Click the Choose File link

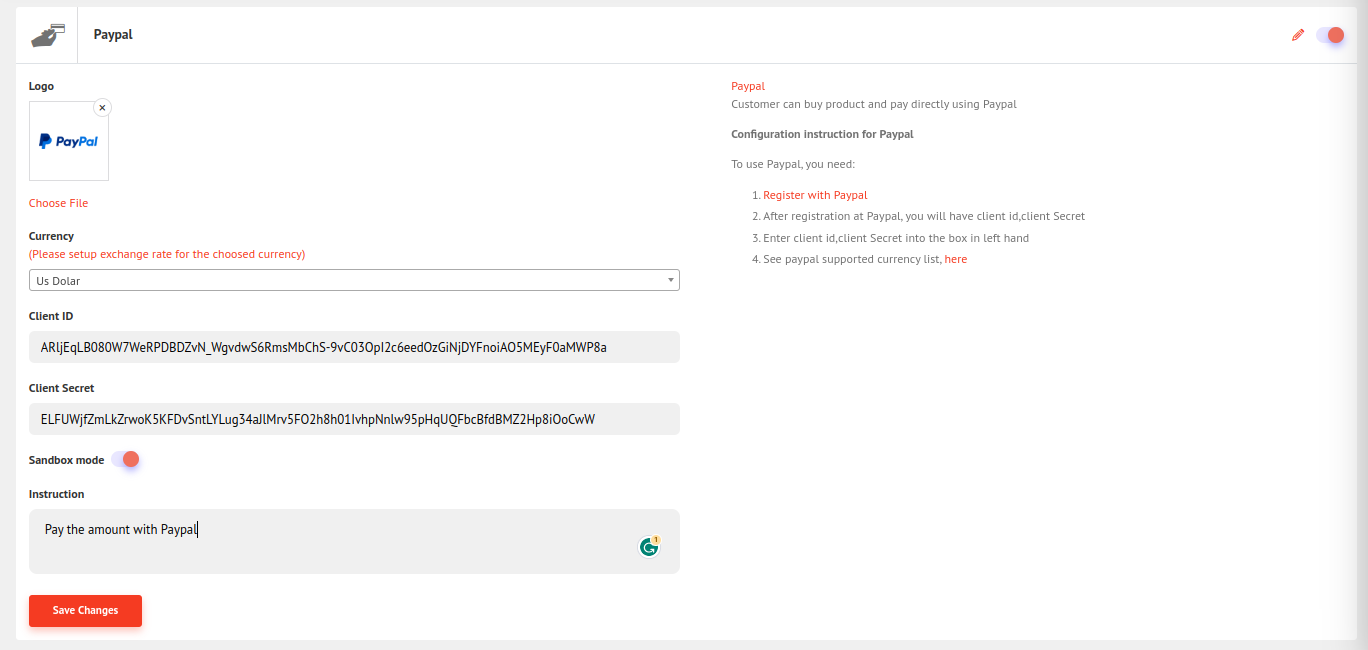click(58, 203)
